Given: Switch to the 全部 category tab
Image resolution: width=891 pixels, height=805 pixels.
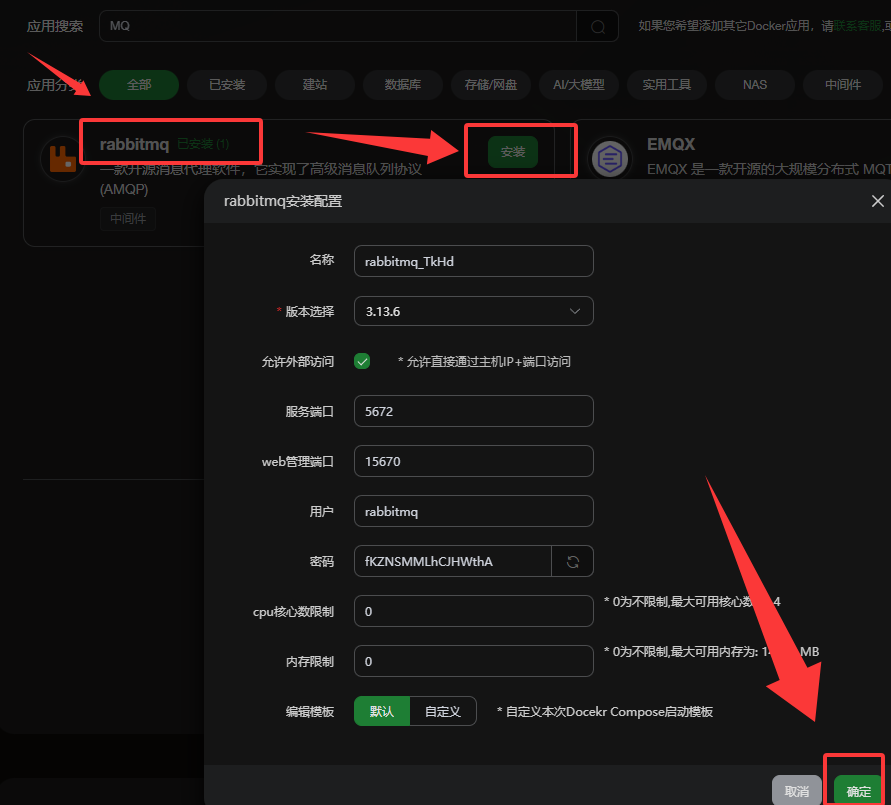Looking at the screenshot, I should click(138, 85).
